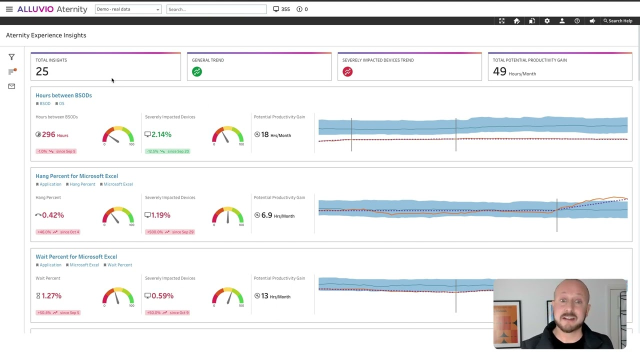This screenshot has width=640, height=360.
Task: Select the Total Insights card
Action: [x=106, y=66]
